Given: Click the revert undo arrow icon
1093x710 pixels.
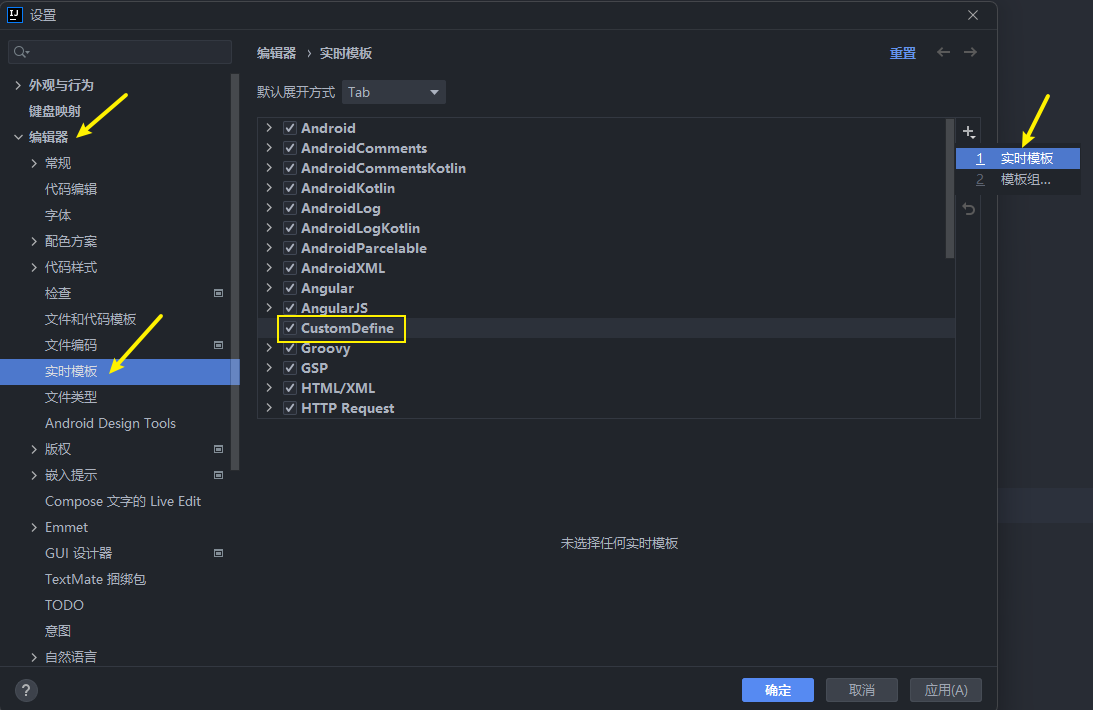Looking at the screenshot, I should 968,209.
